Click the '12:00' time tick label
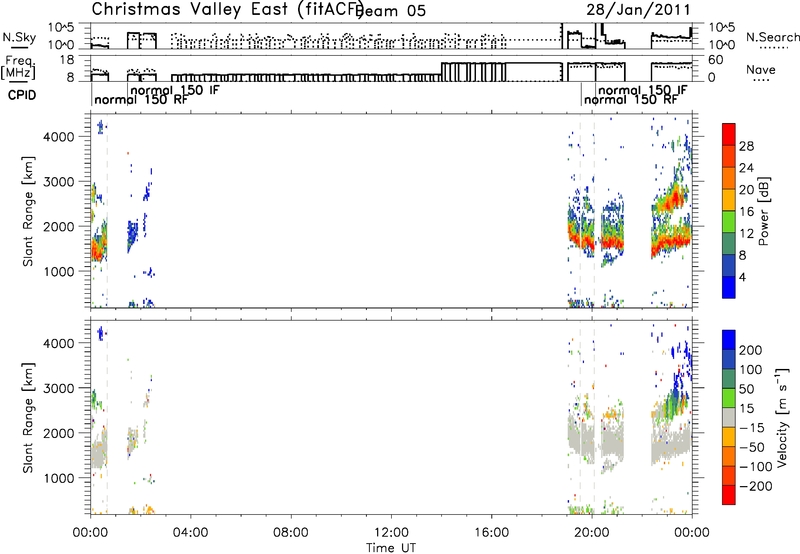The width and height of the screenshot is (800, 554). 391,533
